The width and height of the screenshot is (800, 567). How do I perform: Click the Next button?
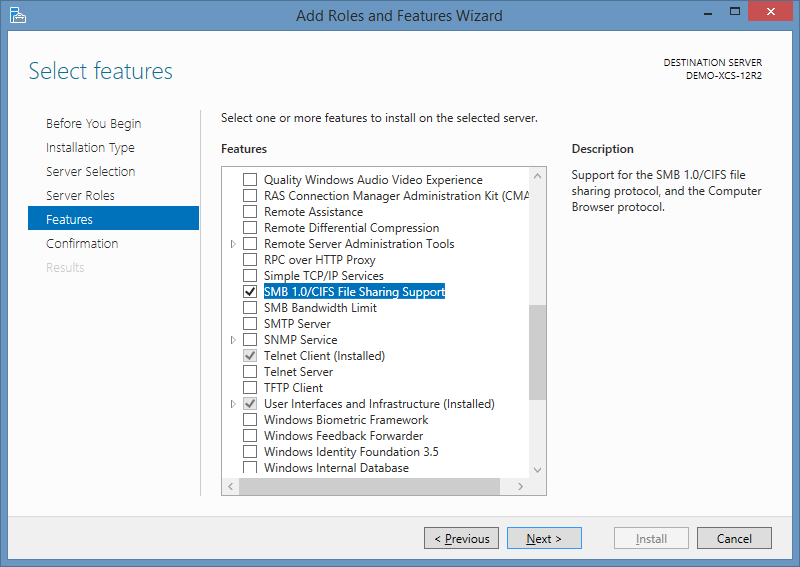click(x=544, y=538)
